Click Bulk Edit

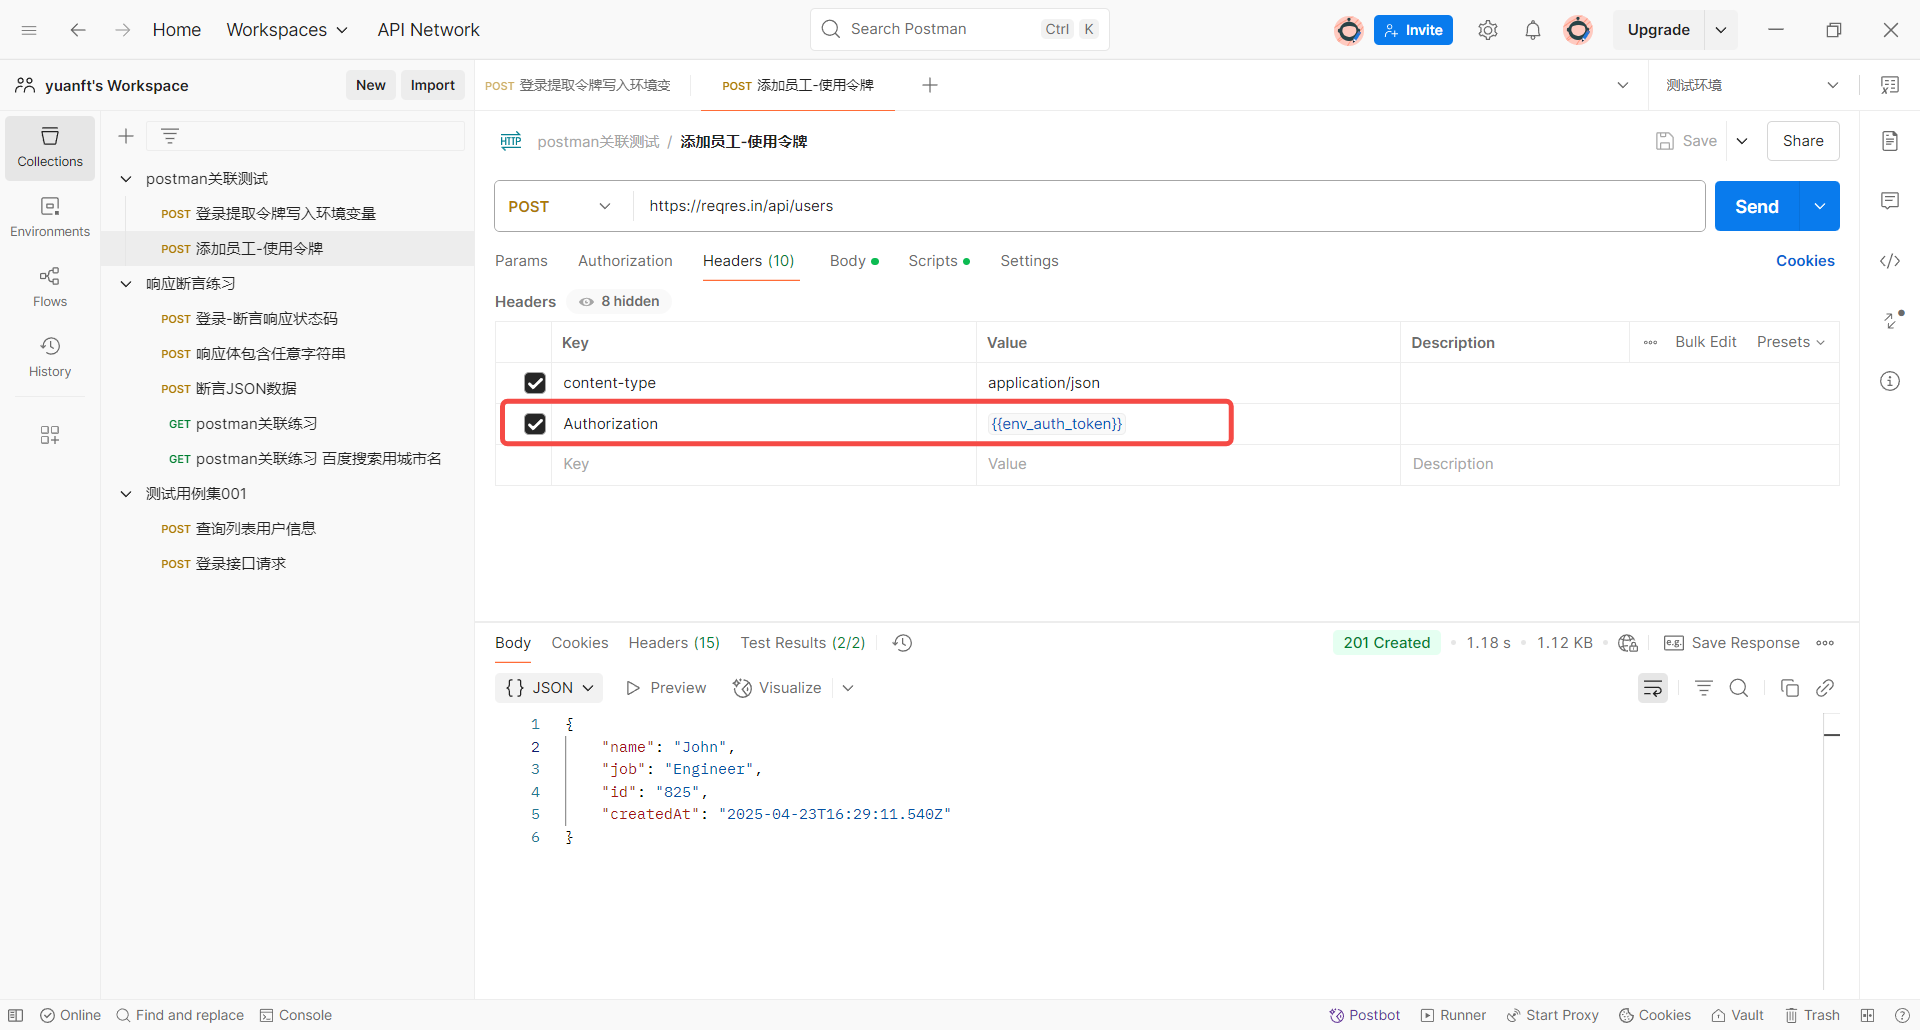tap(1705, 342)
